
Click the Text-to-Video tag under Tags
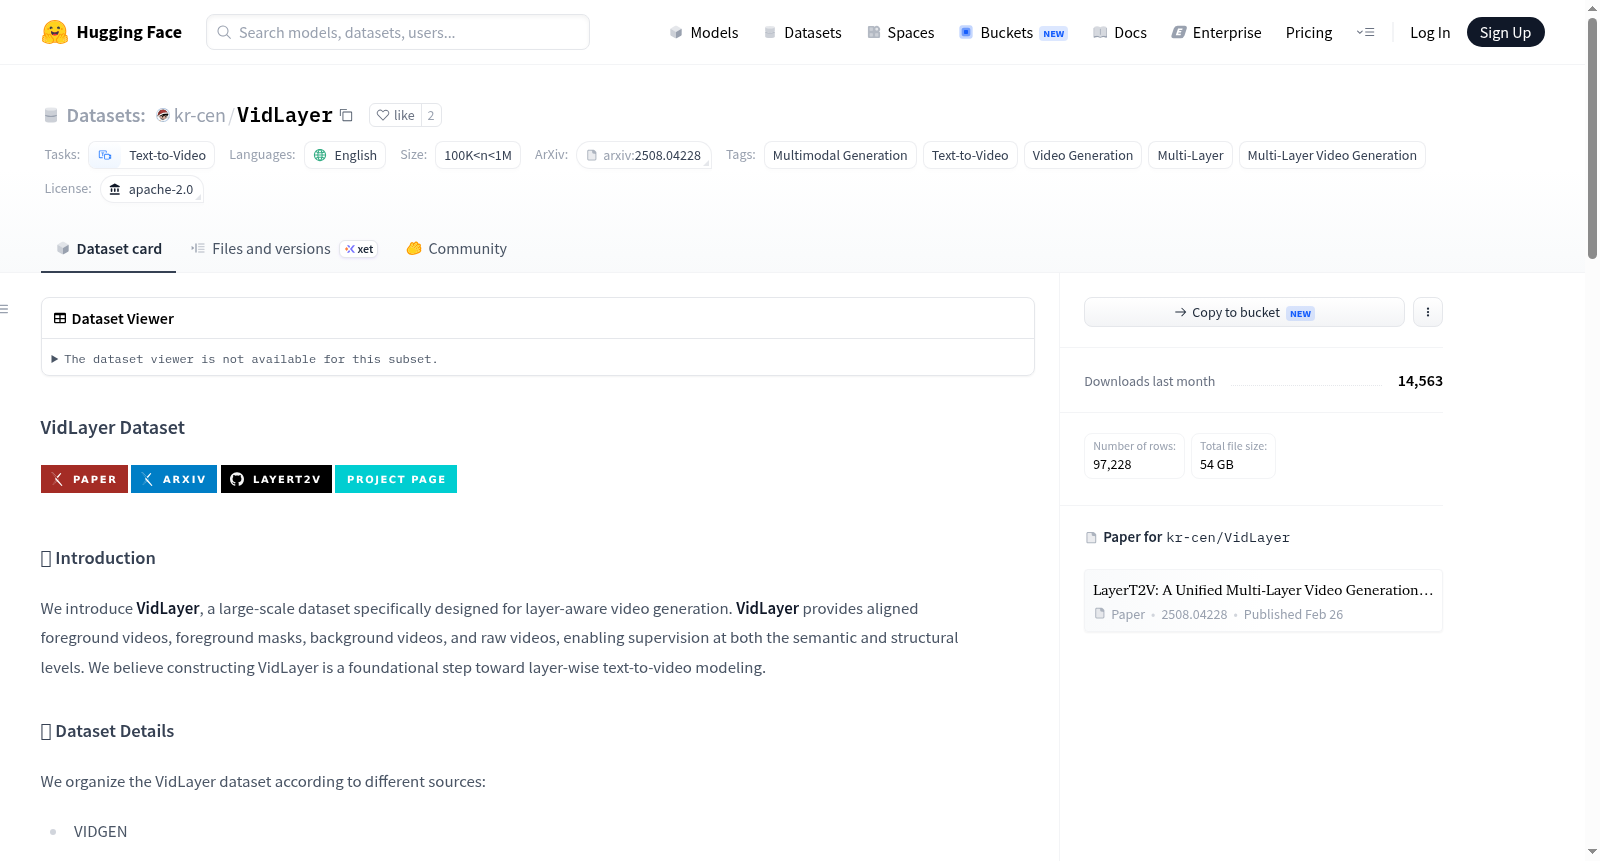point(970,155)
